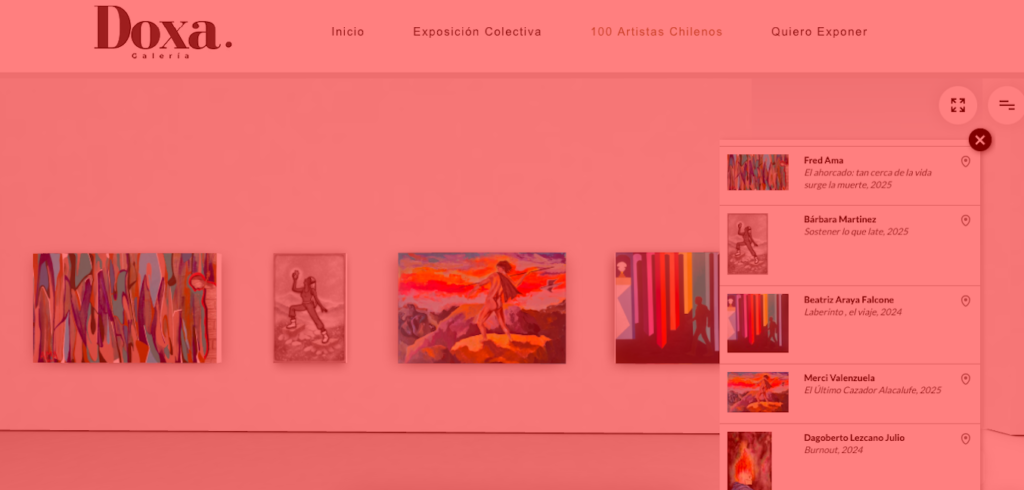This screenshot has width=1024, height=490.
Task: Select Sostener lo que late thumbnail
Action: pyautogui.click(x=747, y=244)
